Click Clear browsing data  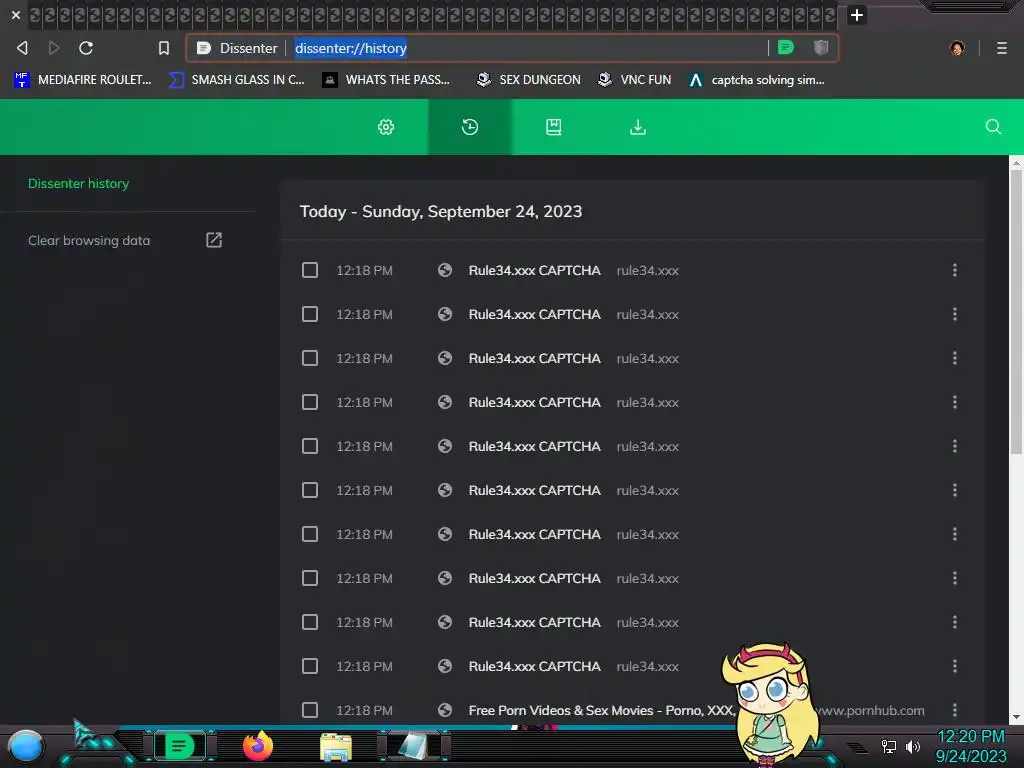(x=89, y=240)
